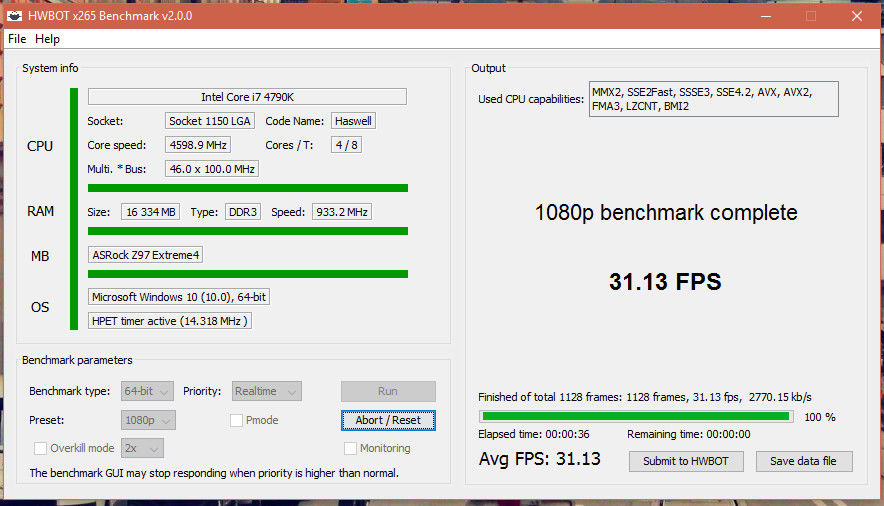Viewport: 884px width, 506px height.
Task: Open the Overkill mode 2x dropdown
Action: click(142, 448)
